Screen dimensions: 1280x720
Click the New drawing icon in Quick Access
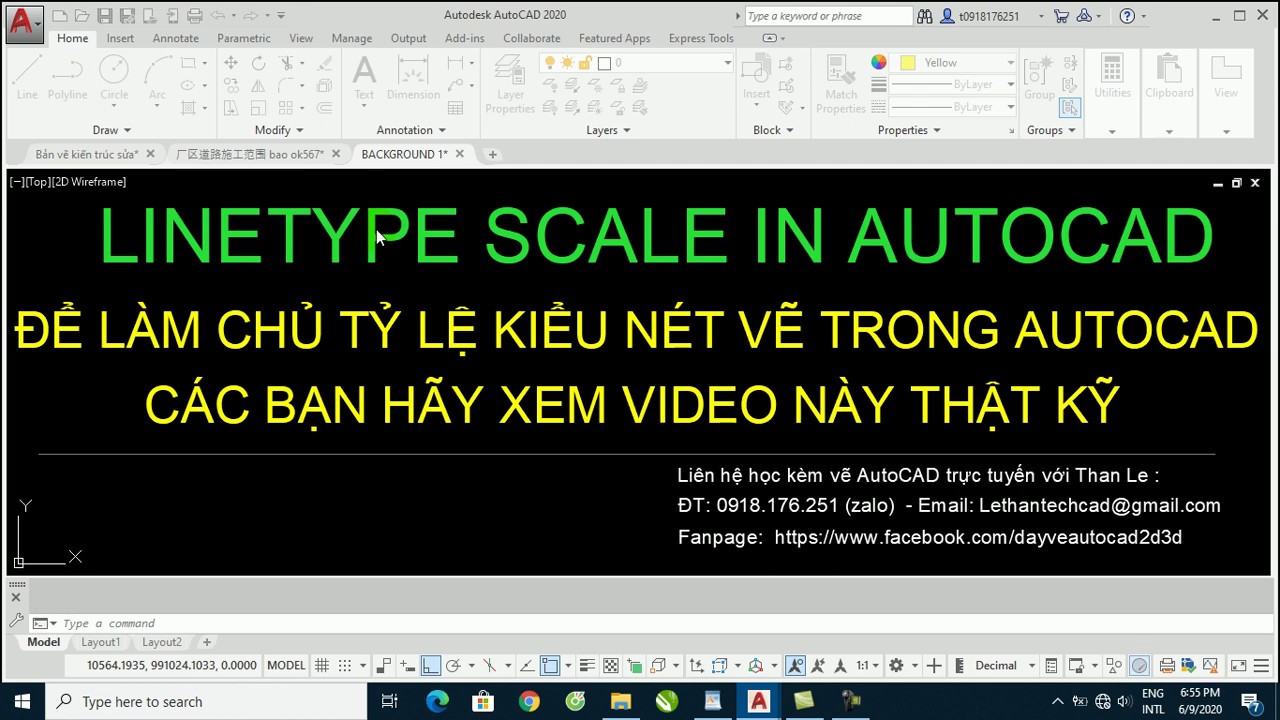60,16
